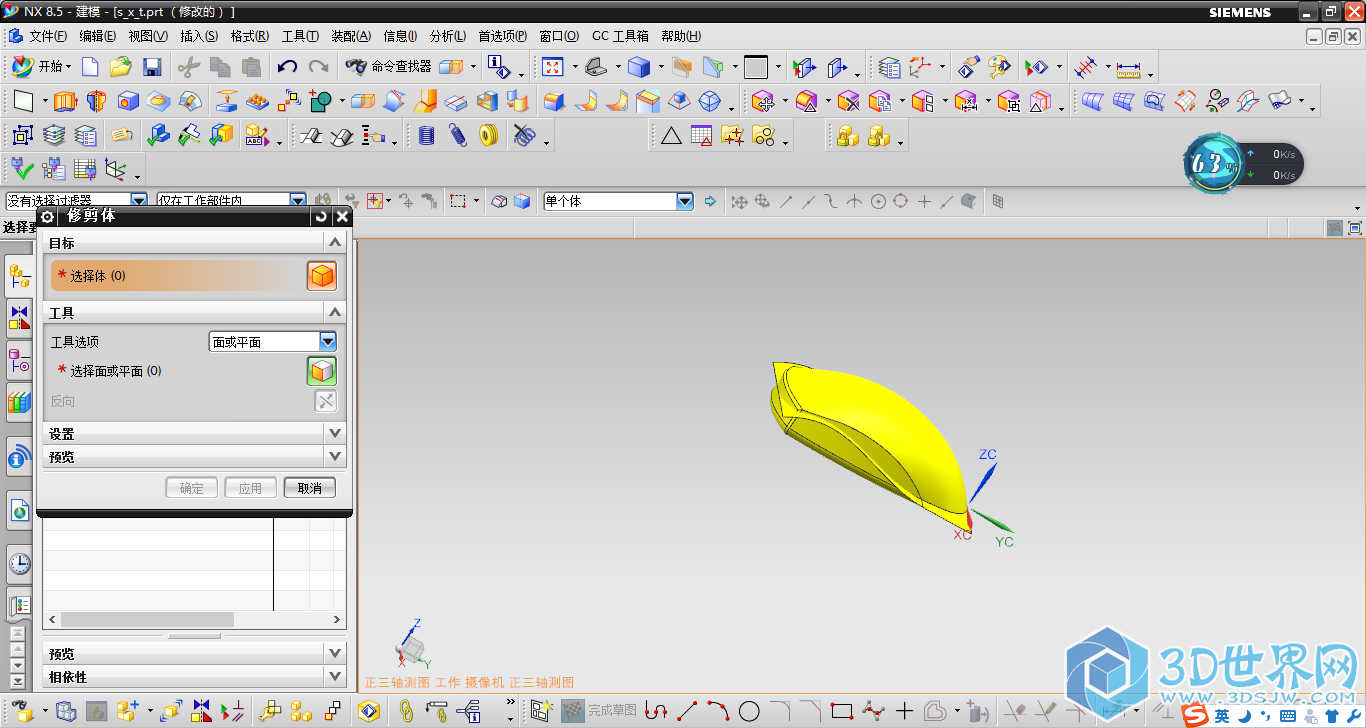Toggle the snap point on curve option
1366x728 pixels.
click(x=945, y=201)
